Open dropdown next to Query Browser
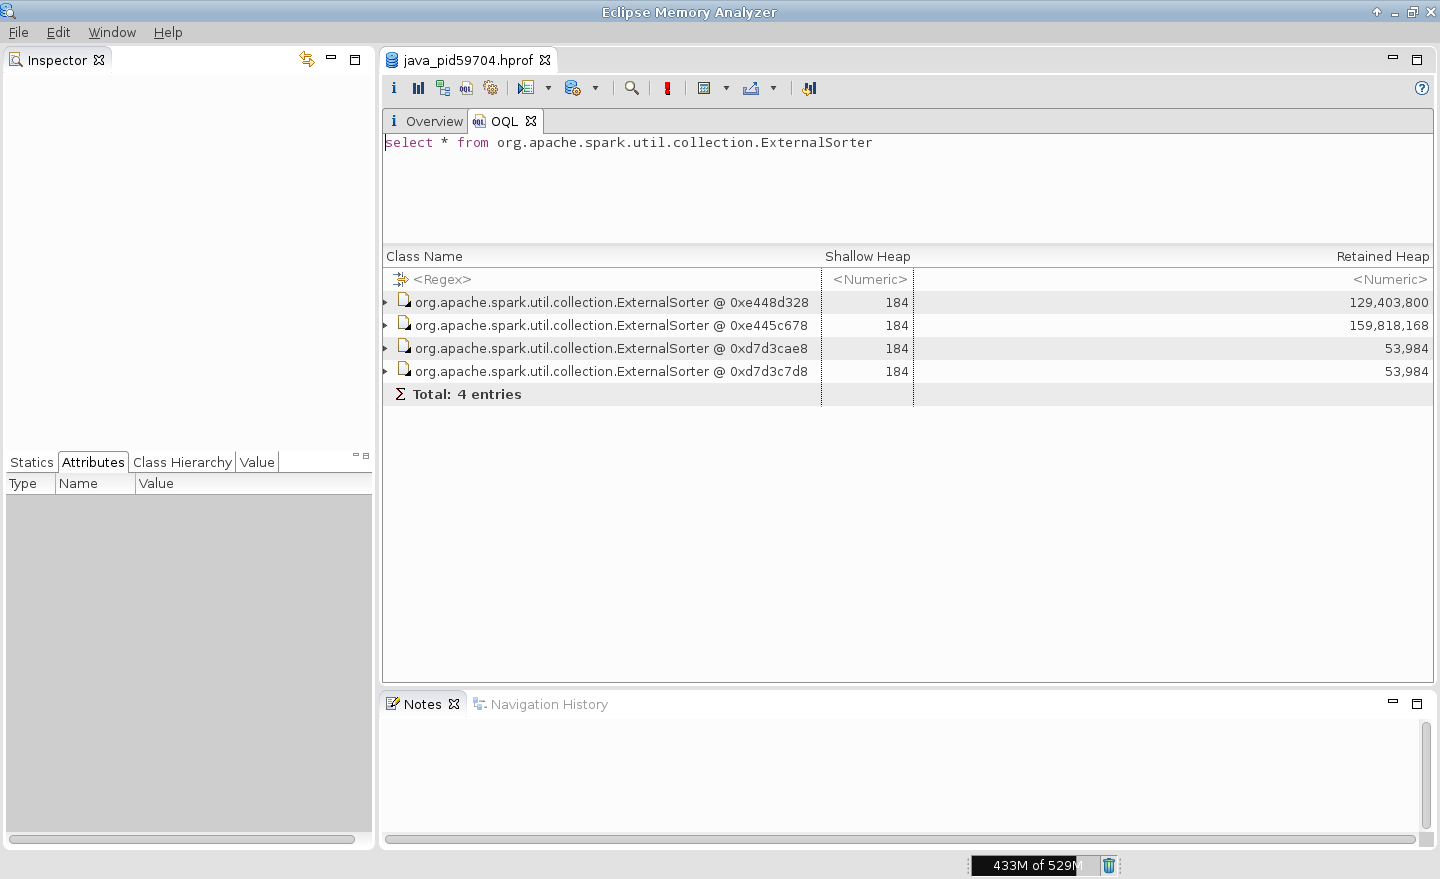The width and height of the screenshot is (1440, 879). (x=595, y=88)
